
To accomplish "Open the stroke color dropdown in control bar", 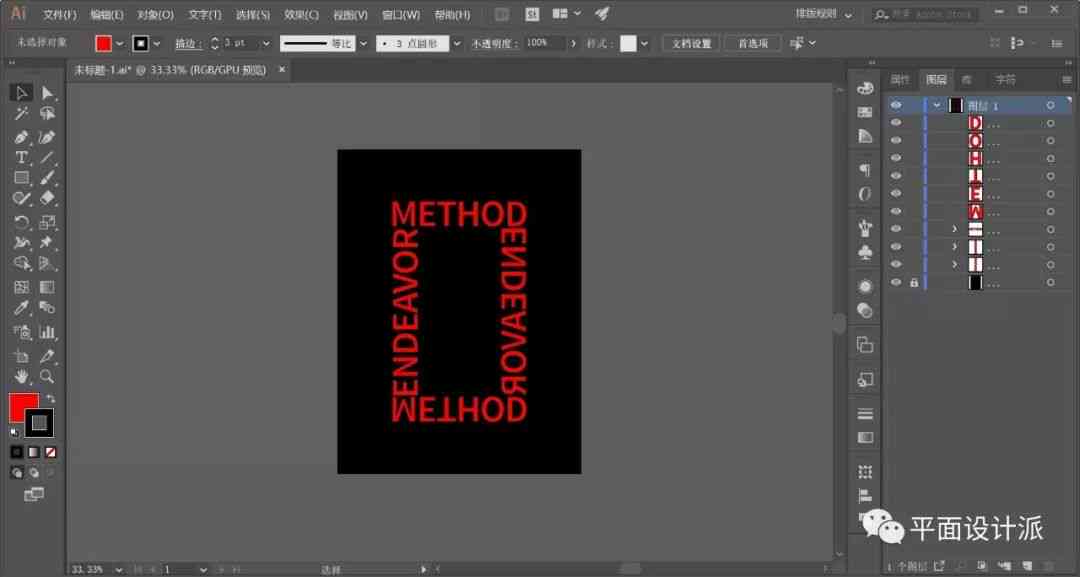I will [x=157, y=43].
